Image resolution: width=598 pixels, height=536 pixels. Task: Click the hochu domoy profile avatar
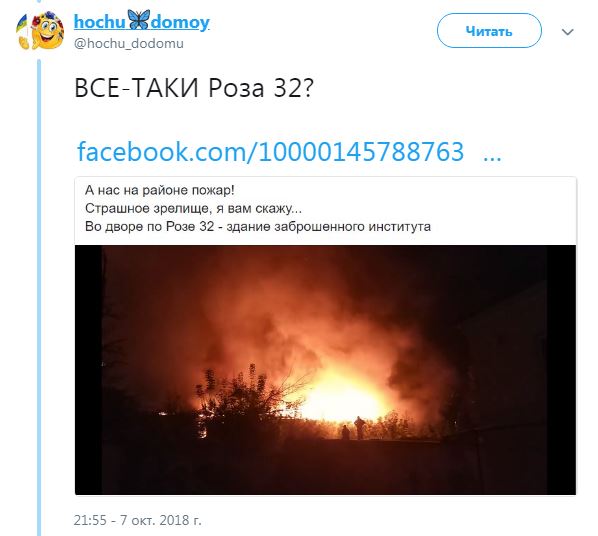[x=40, y=30]
